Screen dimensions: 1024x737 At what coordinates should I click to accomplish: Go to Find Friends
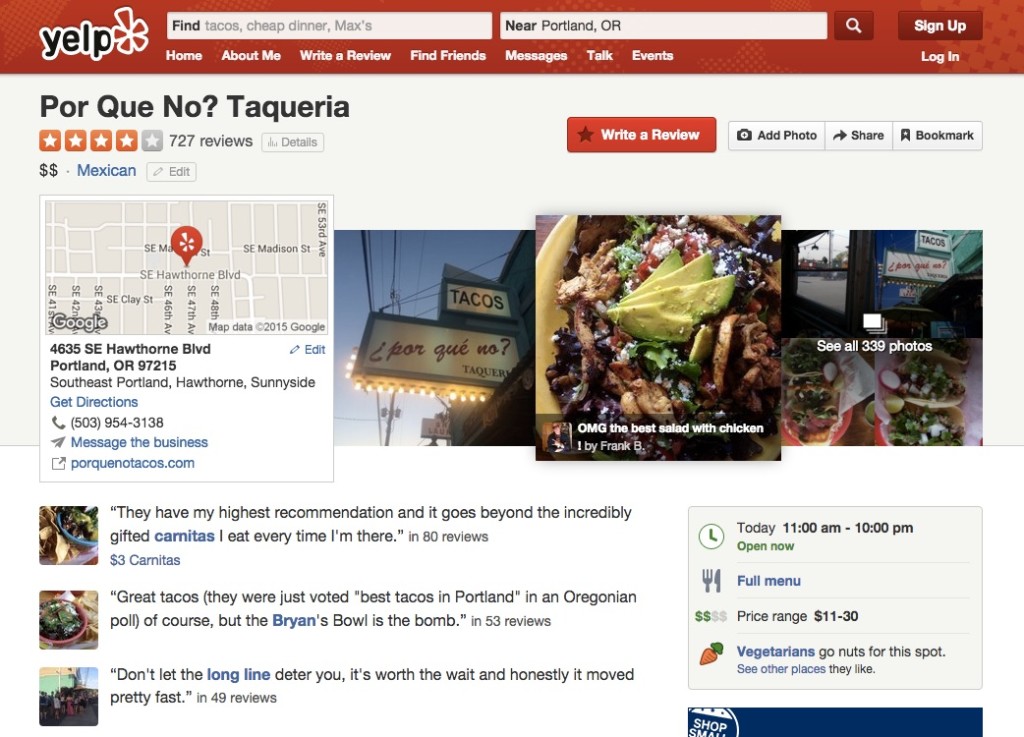(x=448, y=55)
